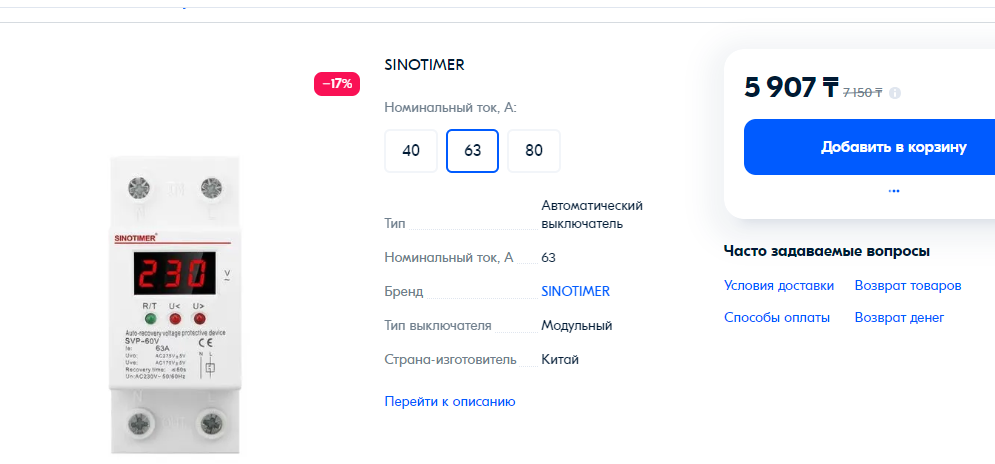Select the 40 A current option
Image resolution: width=995 pixels, height=464 pixels.
pyautogui.click(x=411, y=151)
